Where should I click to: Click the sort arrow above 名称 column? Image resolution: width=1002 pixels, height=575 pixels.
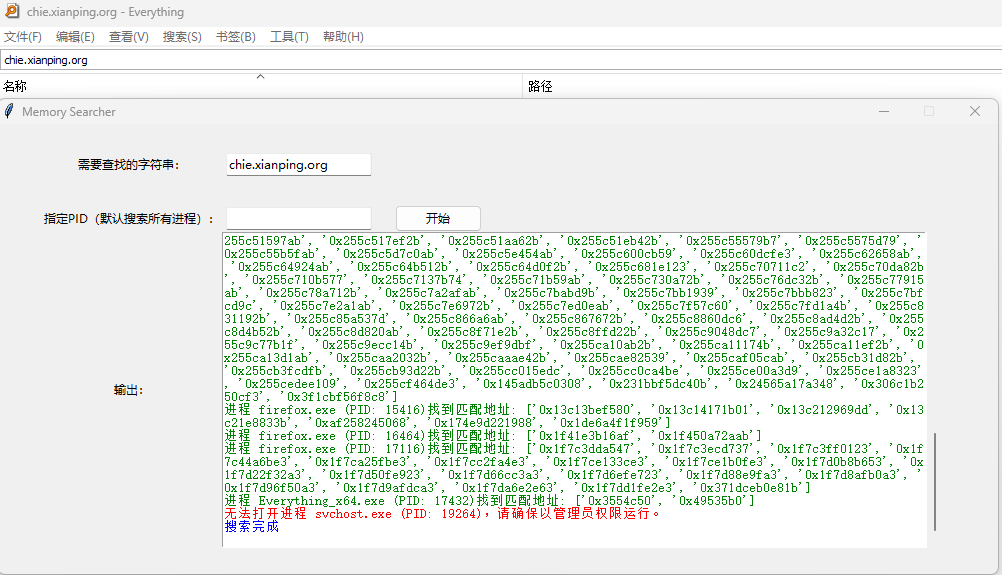260,76
